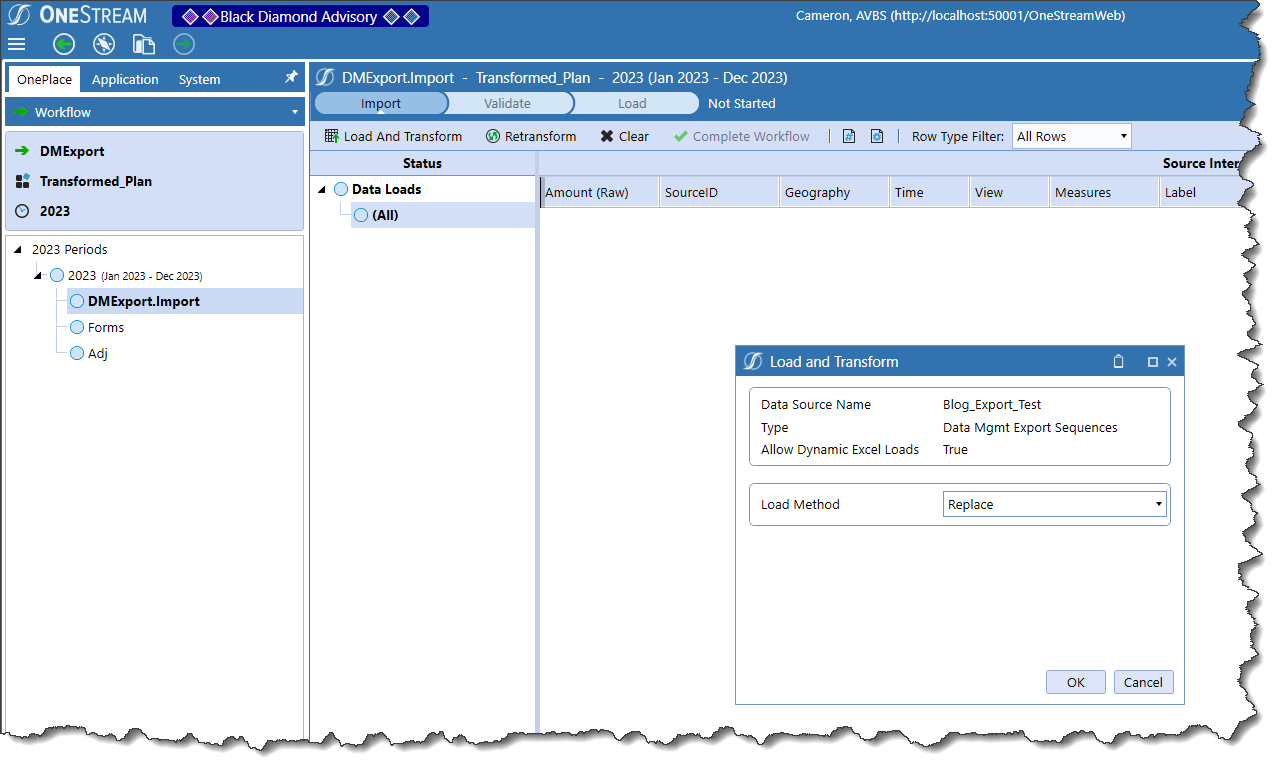Click the OneStream logo in the header
The image size is (1285, 770).
coord(78,16)
